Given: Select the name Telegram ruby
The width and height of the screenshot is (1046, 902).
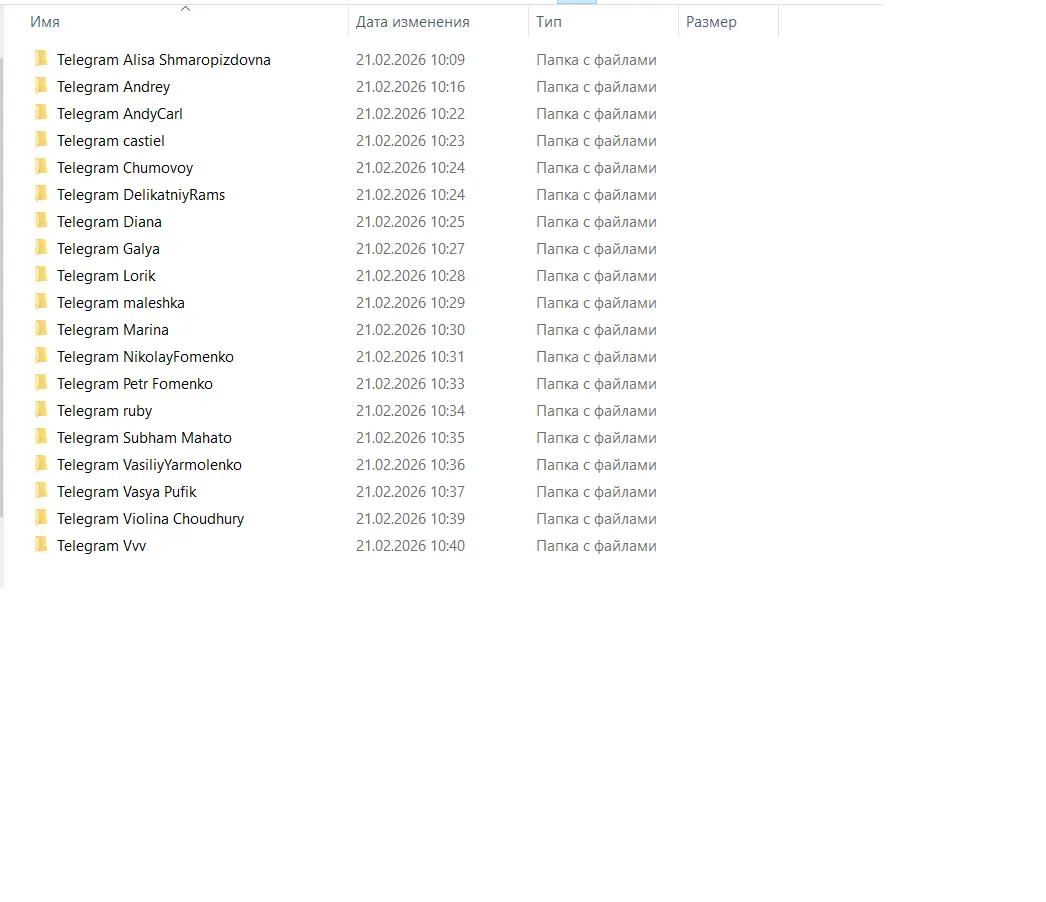Looking at the screenshot, I should click(x=105, y=411).
